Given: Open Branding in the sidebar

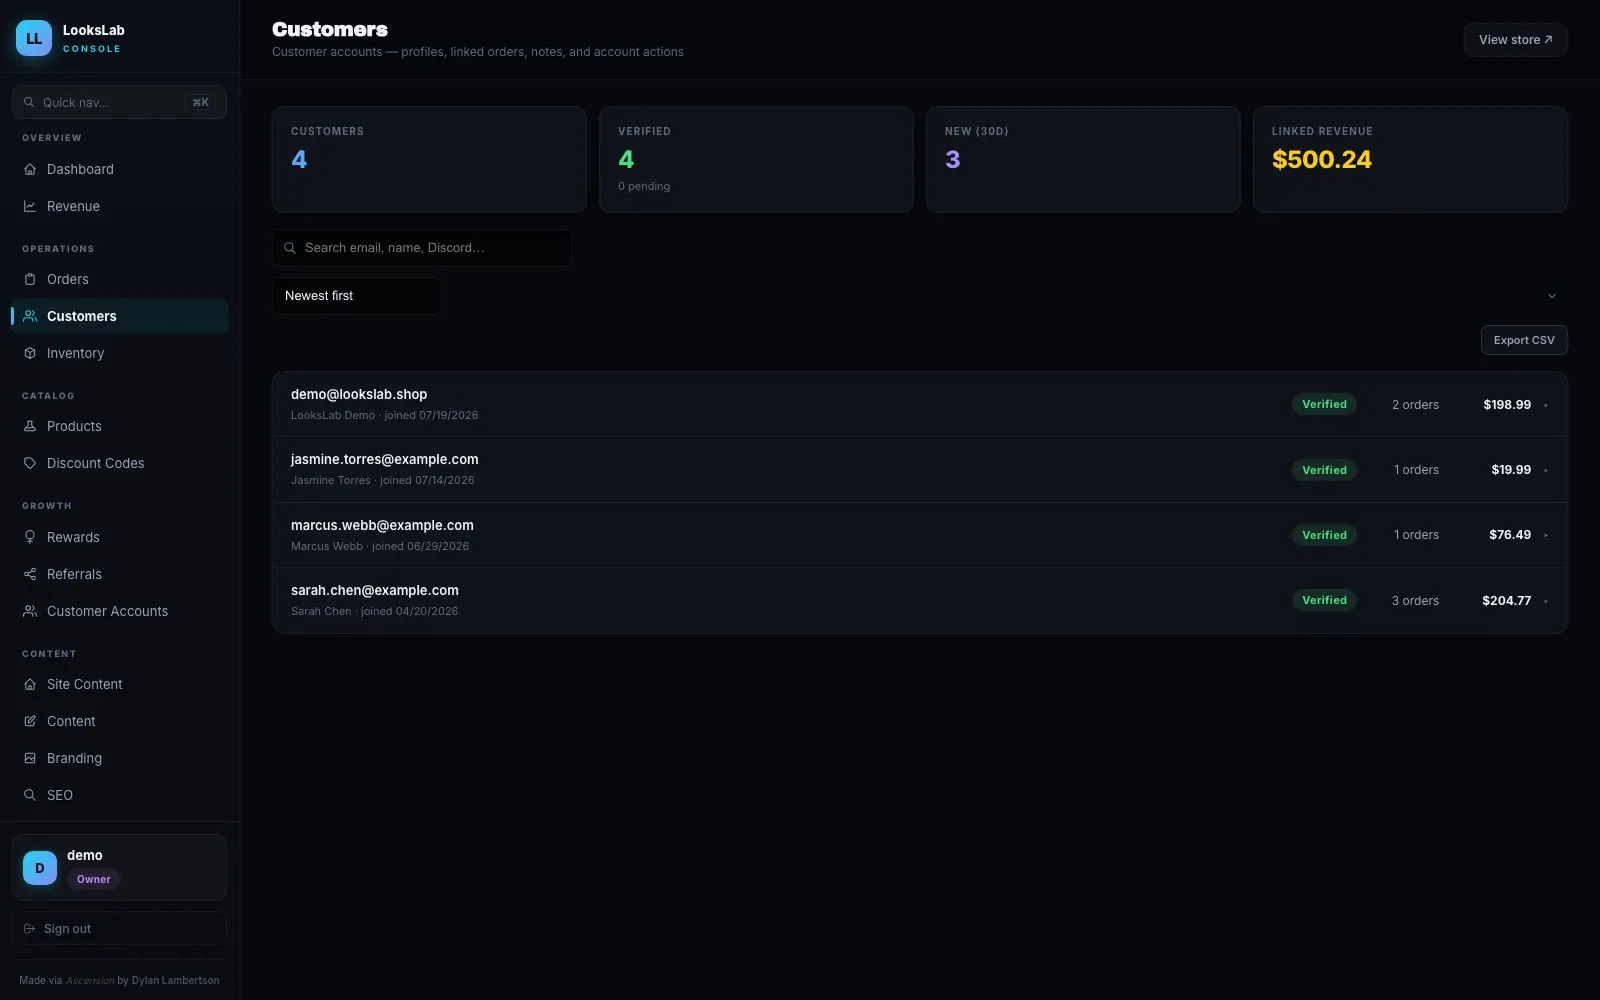Looking at the screenshot, I should point(119,758).
